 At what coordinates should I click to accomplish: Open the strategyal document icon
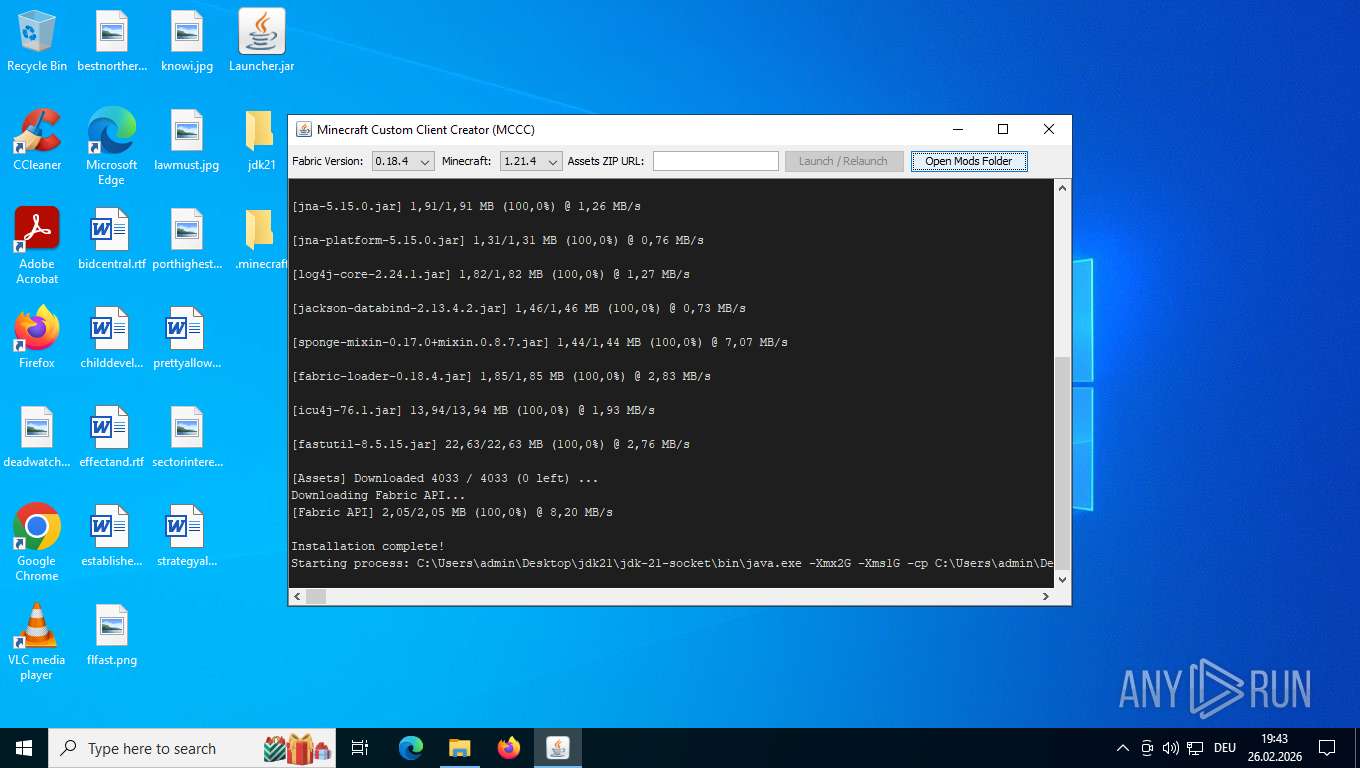[x=187, y=536]
